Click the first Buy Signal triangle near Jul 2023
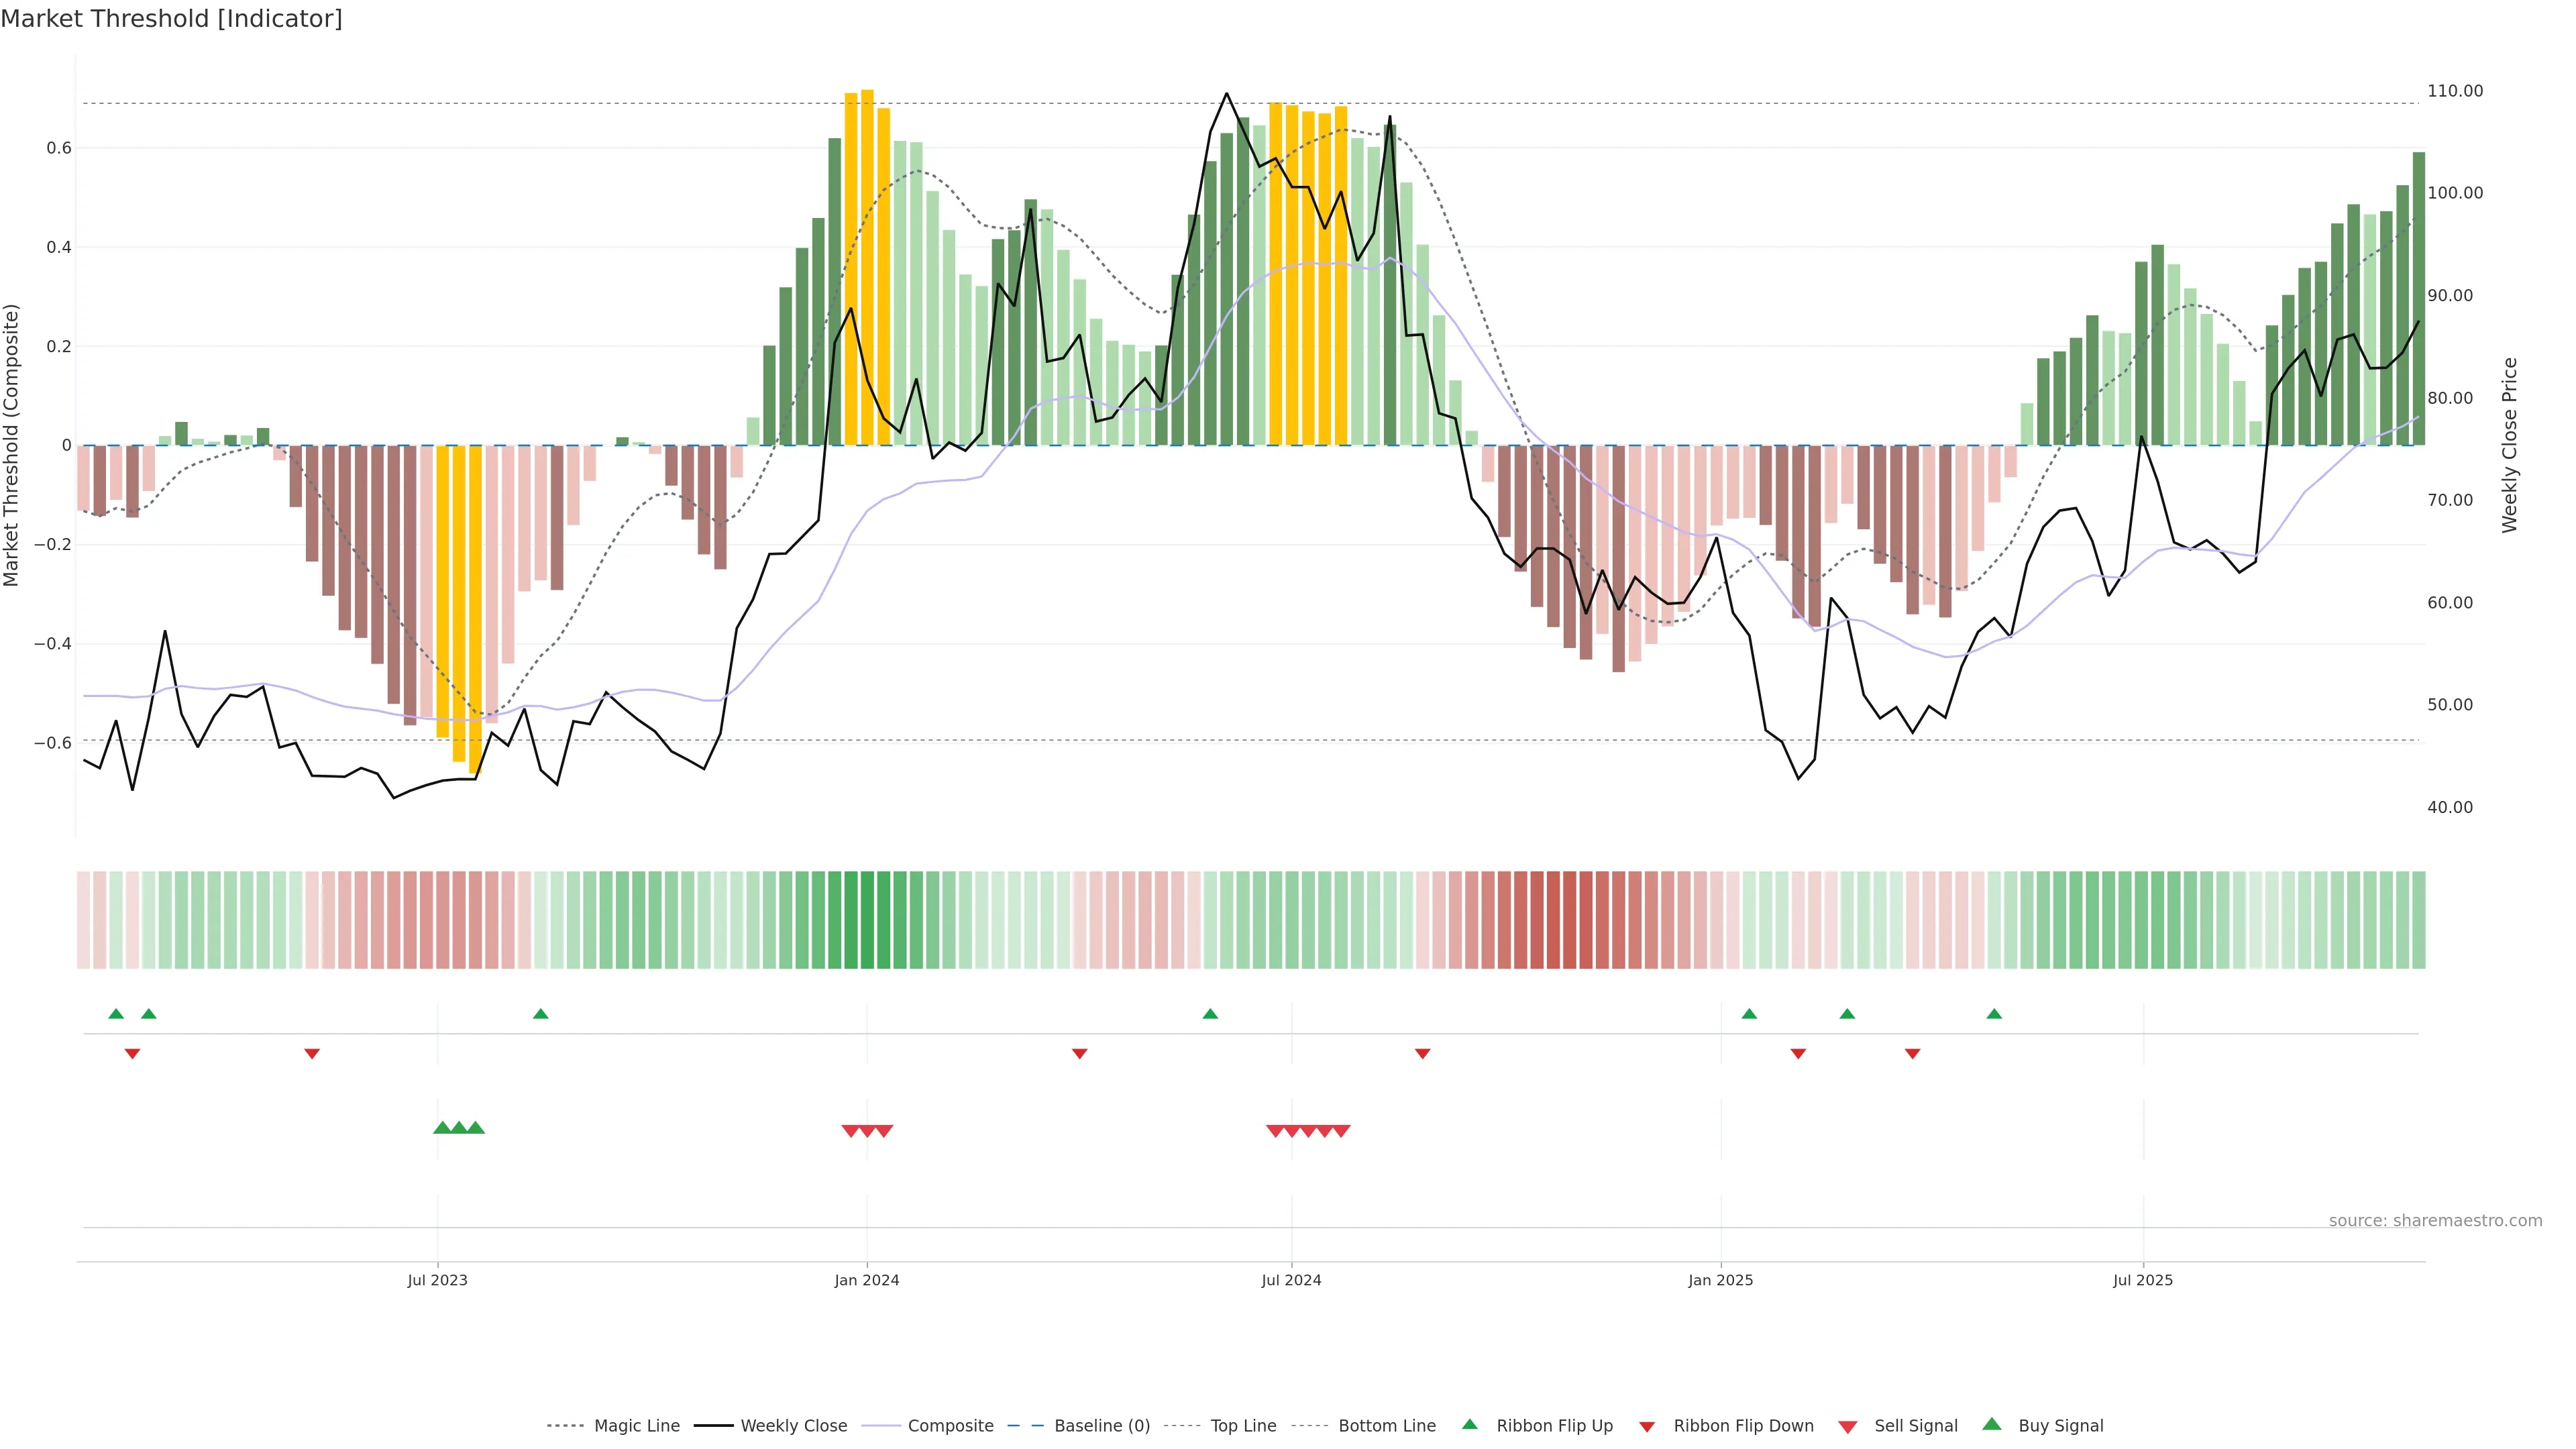 click(442, 1128)
